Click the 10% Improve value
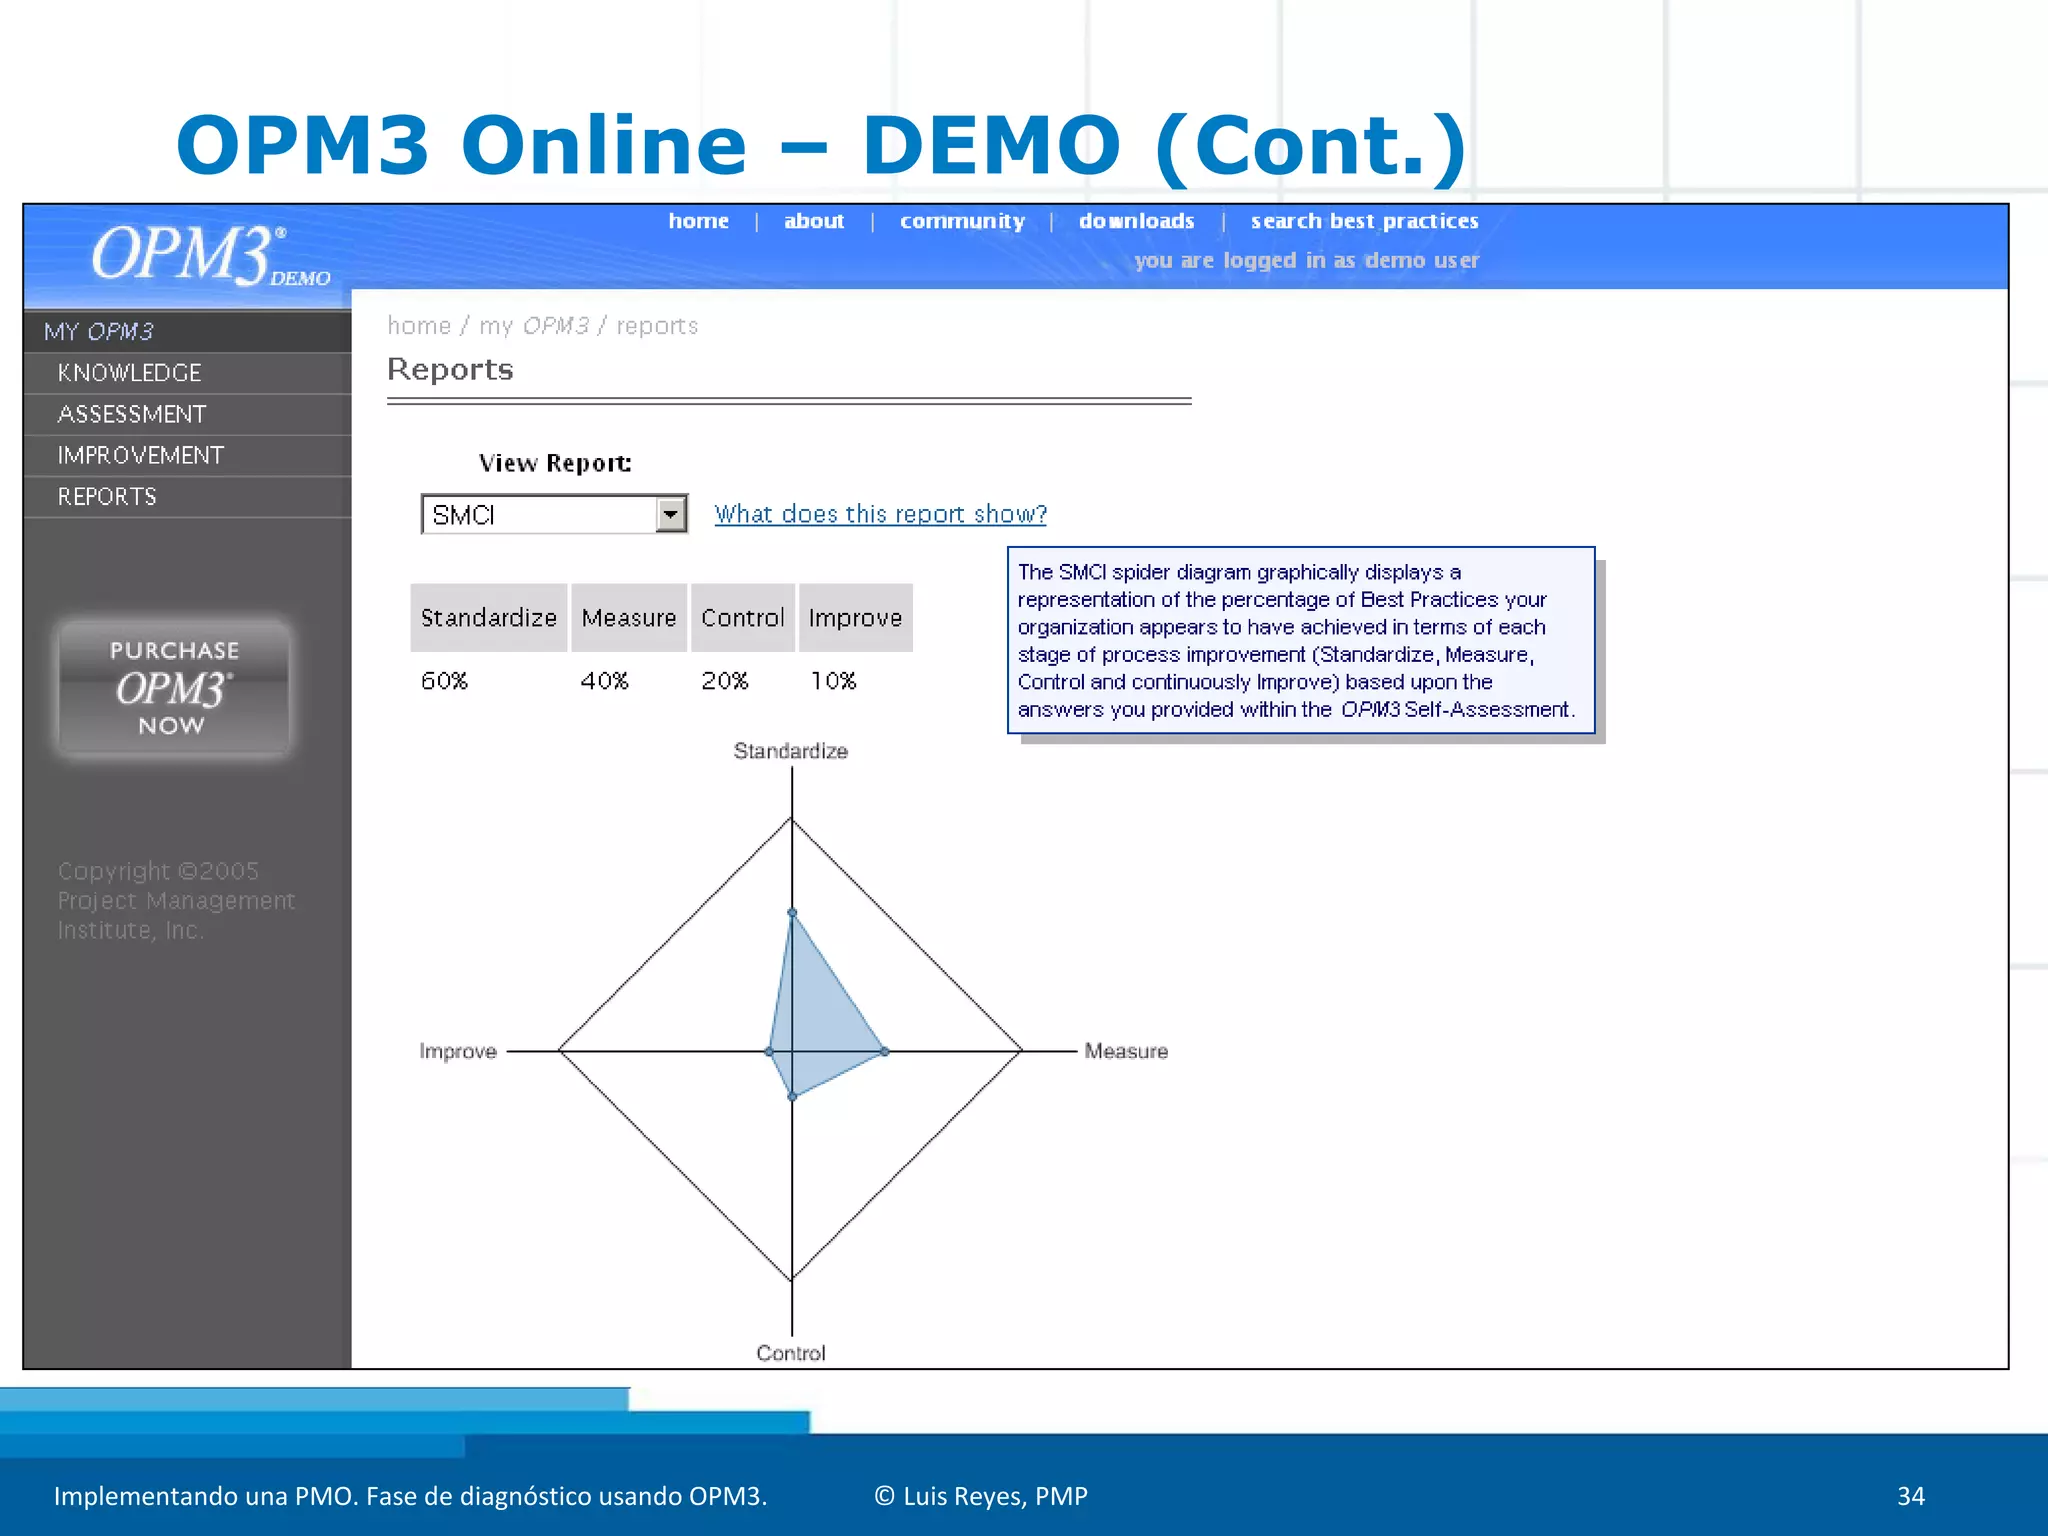The image size is (2048, 1536). click(x=834, y=681)
